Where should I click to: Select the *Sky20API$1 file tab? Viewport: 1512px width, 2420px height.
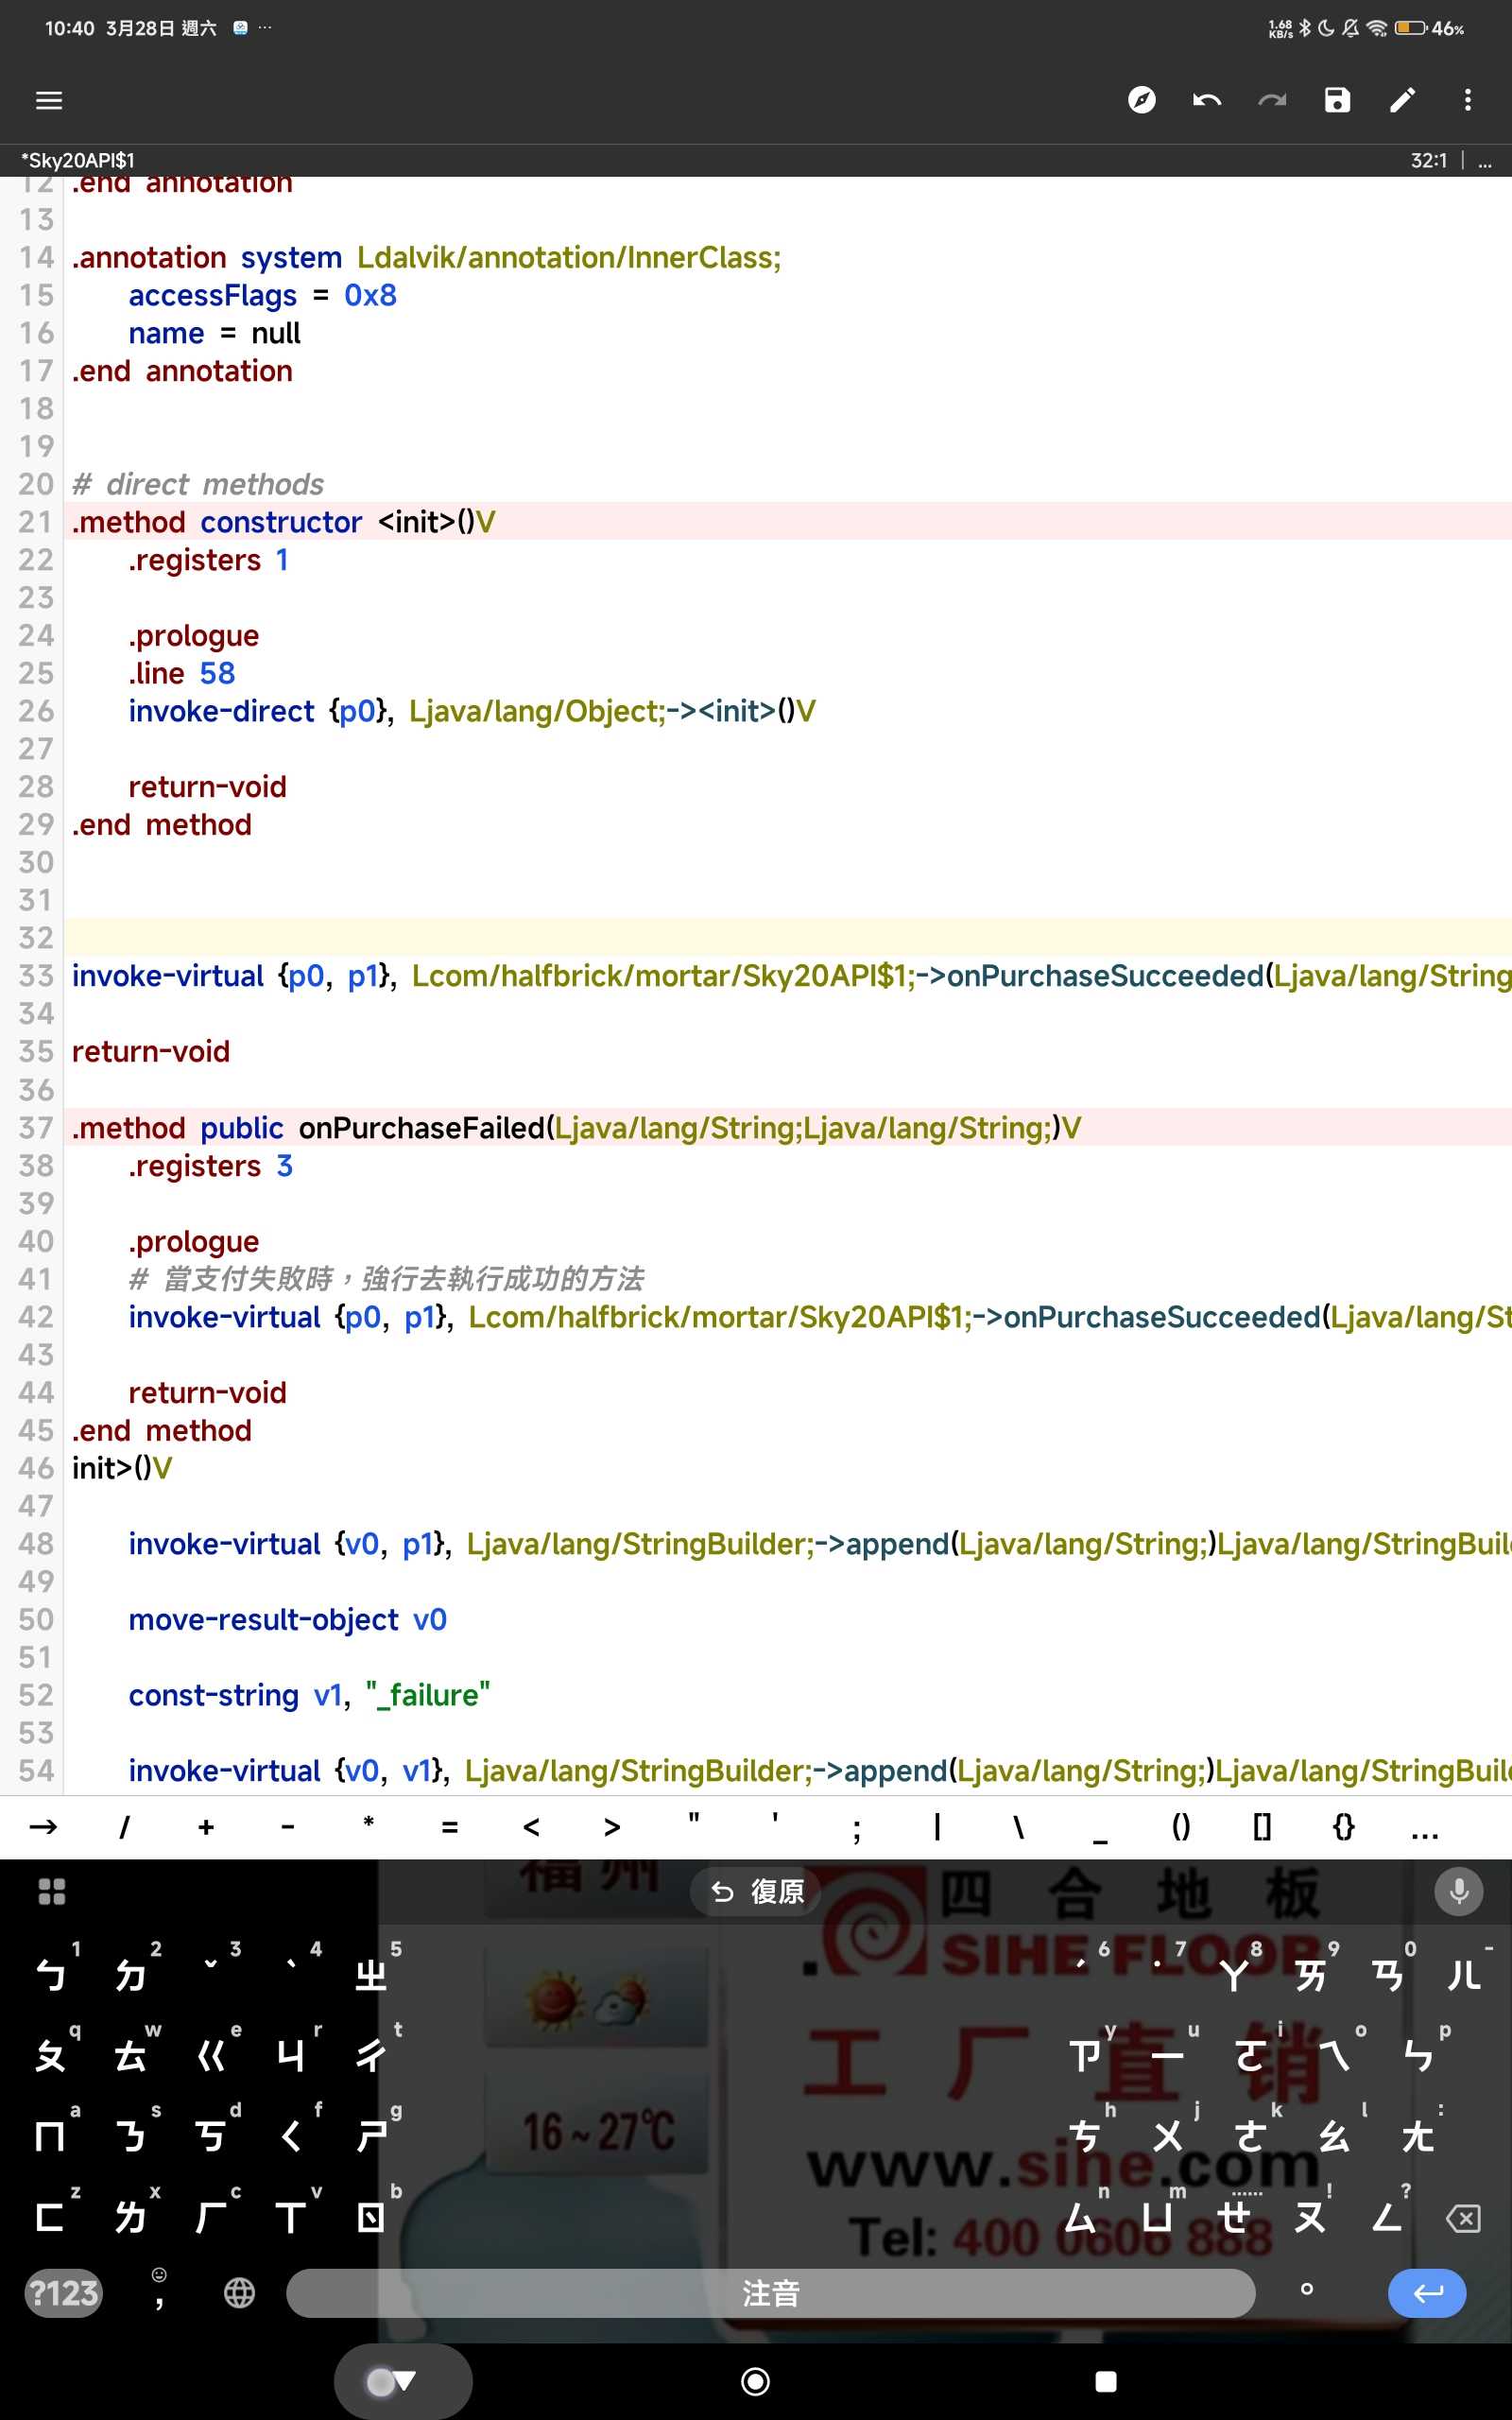tap(78, 161)
